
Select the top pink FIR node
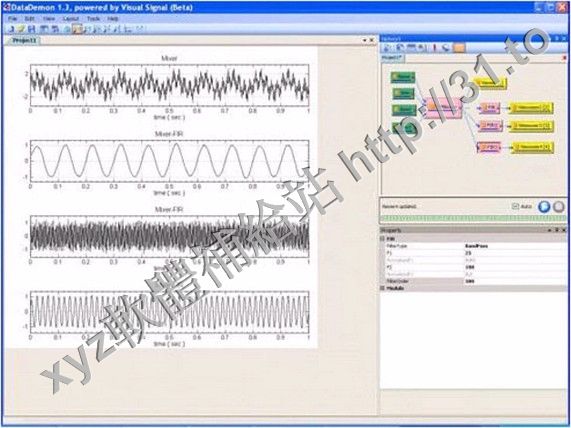click(x=489, y=108)
